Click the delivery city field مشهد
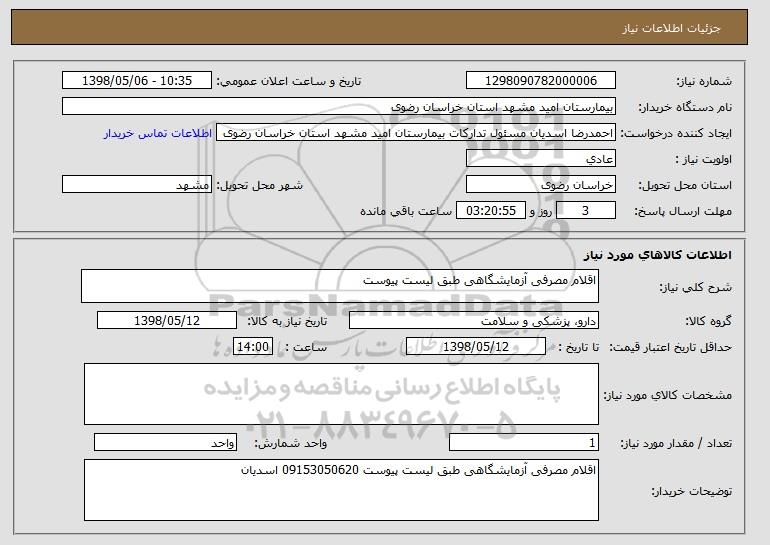Image resolution: width=770 pixels, height=545 pixels. [x=137, y=185]
